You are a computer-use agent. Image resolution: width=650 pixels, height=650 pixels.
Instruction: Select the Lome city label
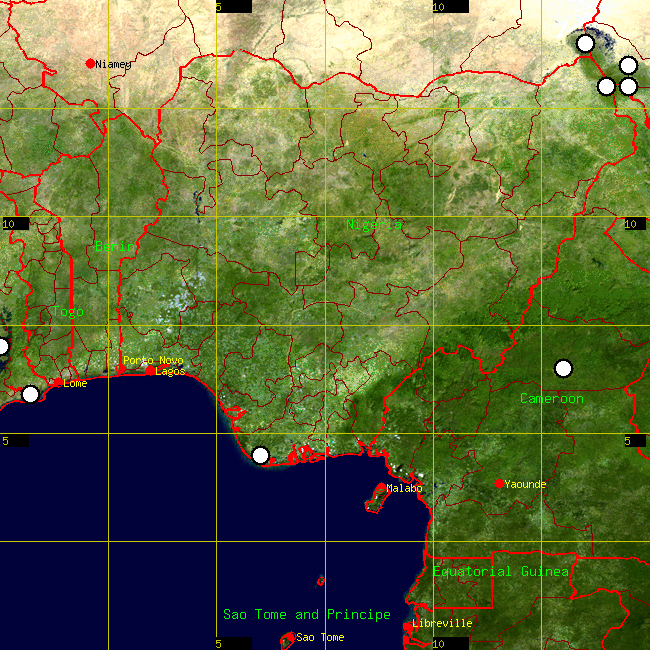(x=75, y=383)
